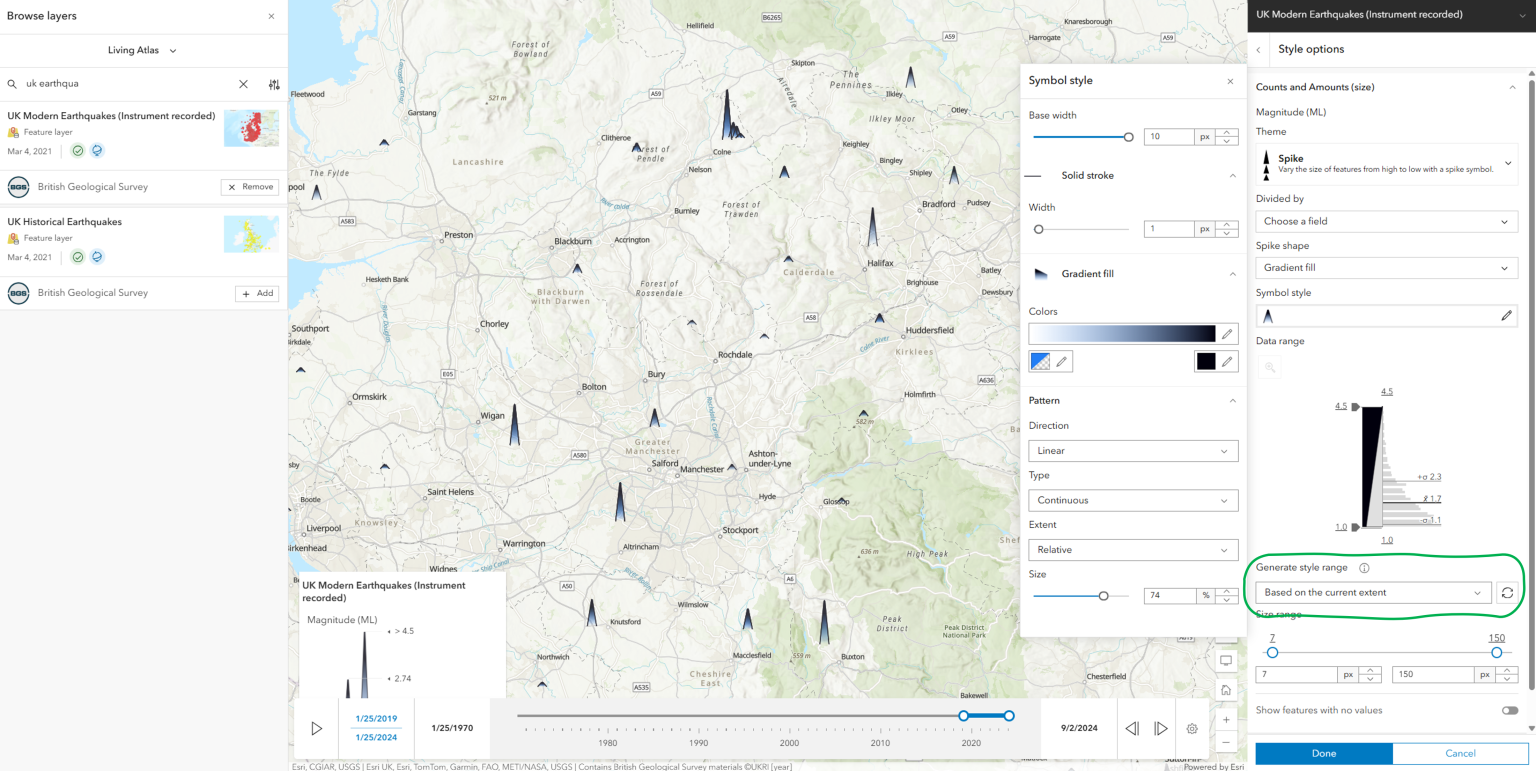Click the gradient Size slider handle

(x=1103, y=596)
